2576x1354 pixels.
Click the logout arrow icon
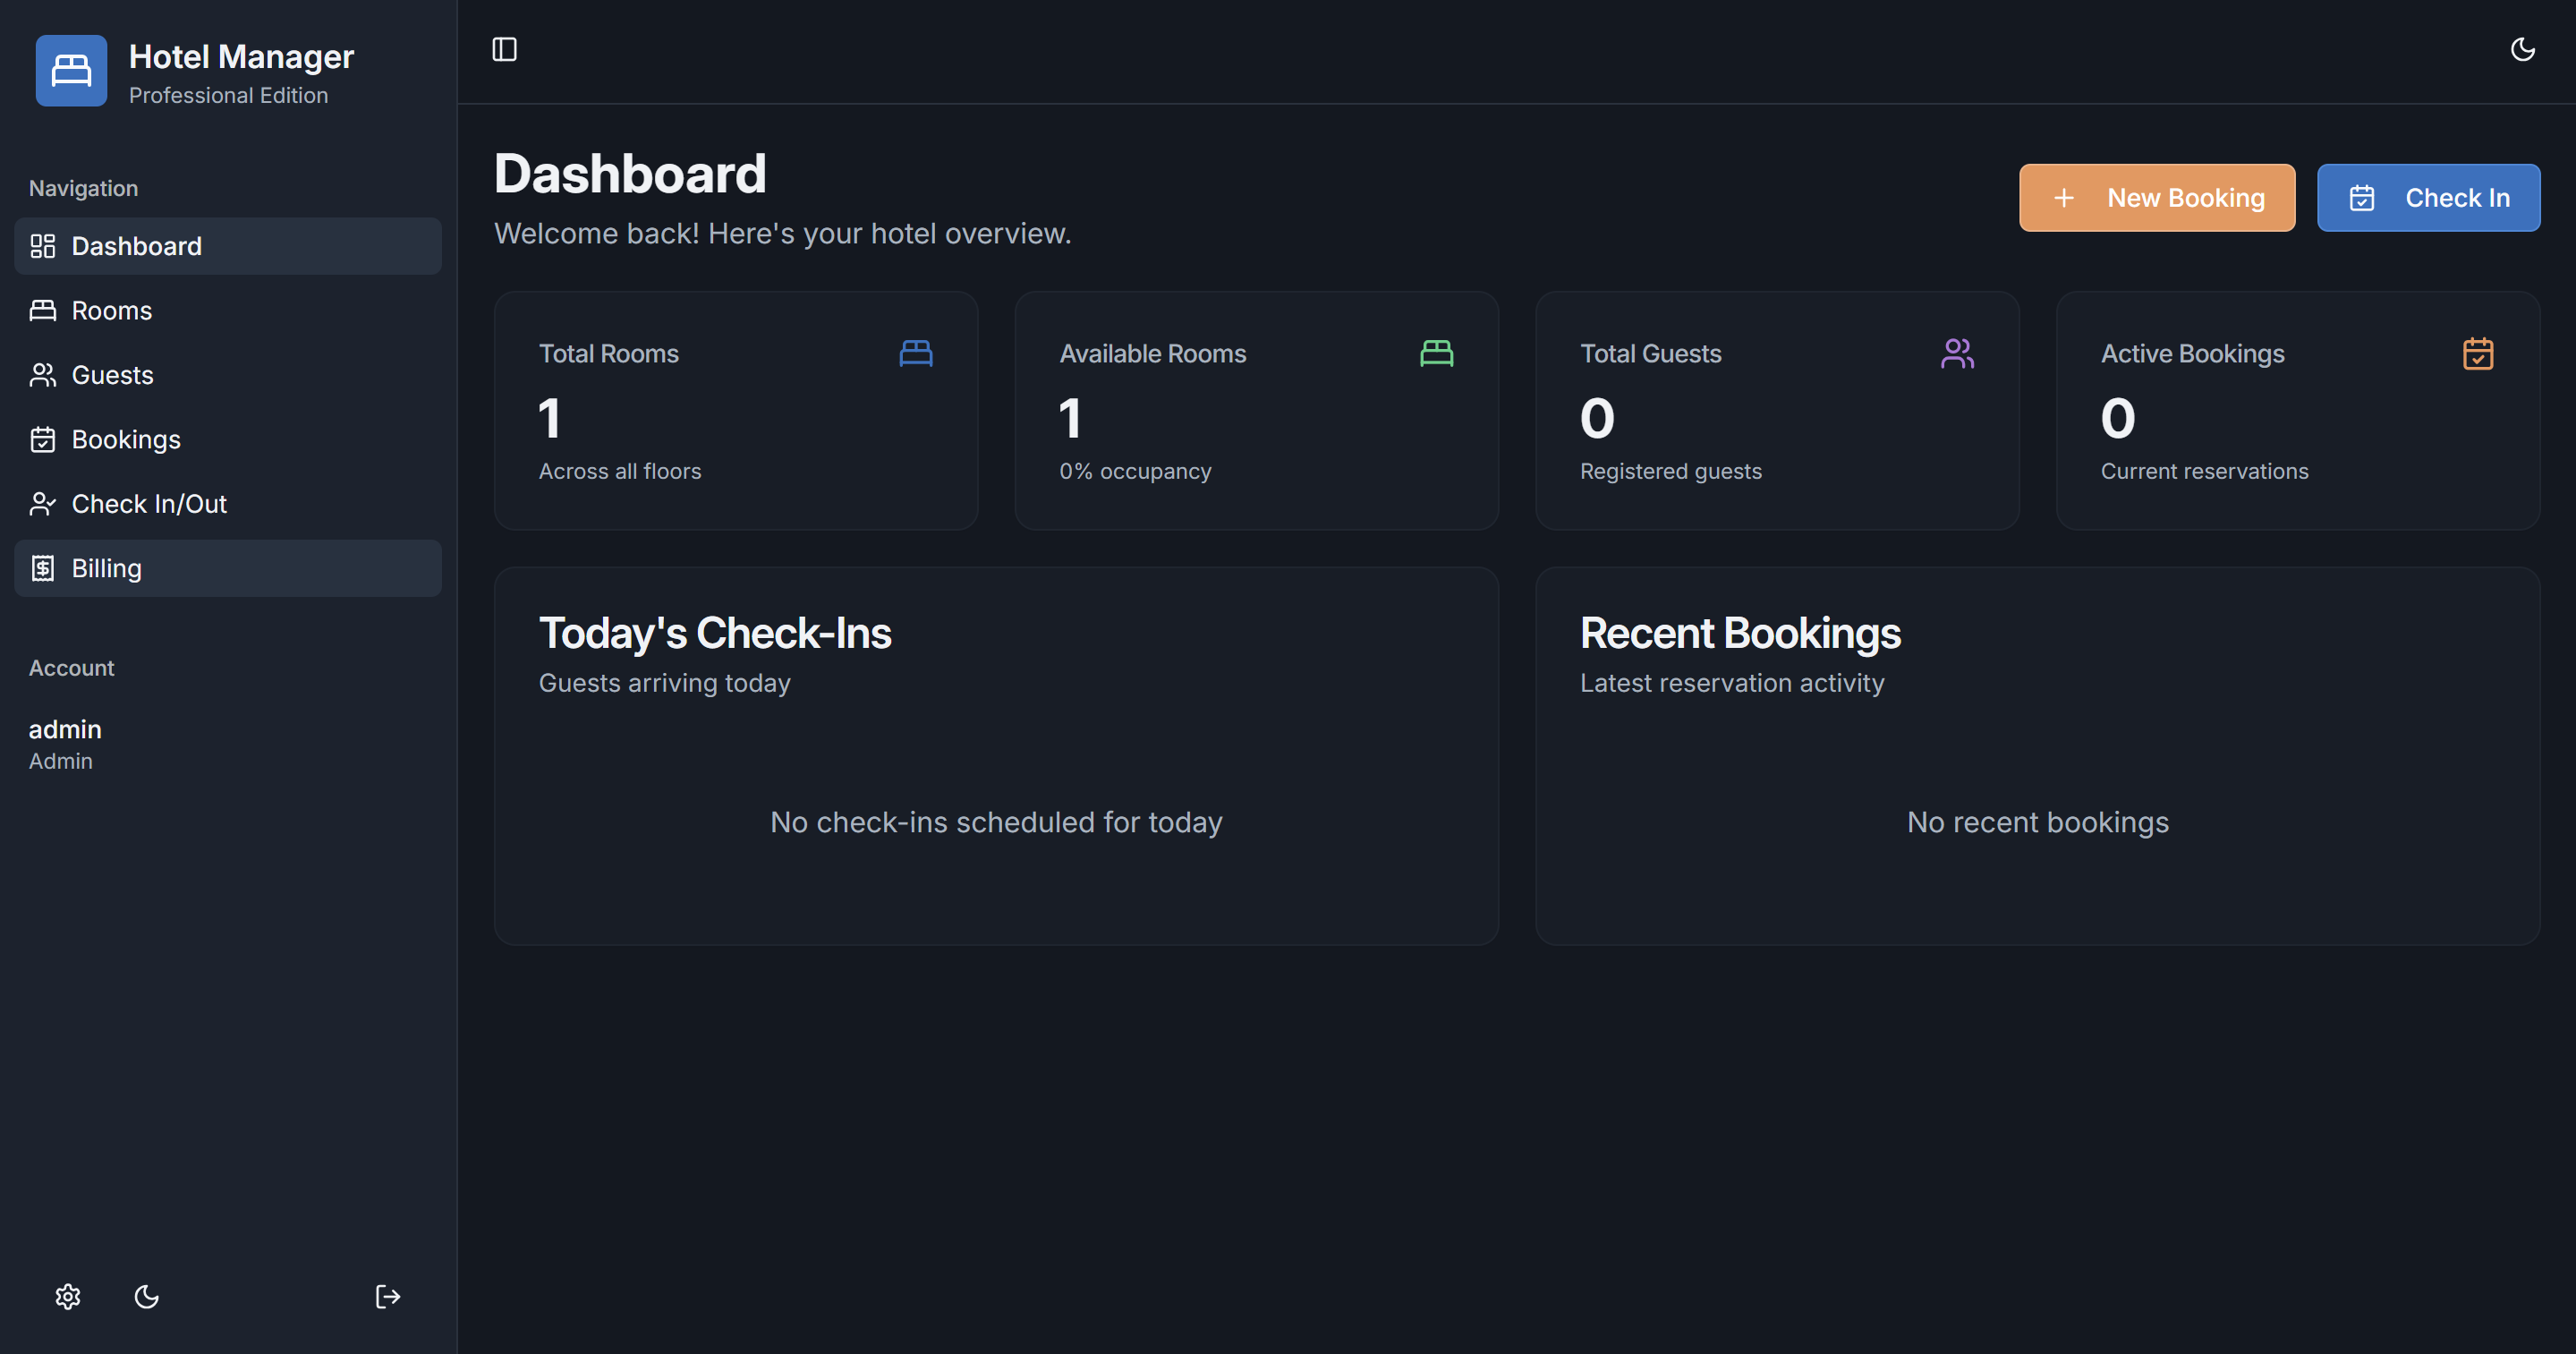[387, 1297]
